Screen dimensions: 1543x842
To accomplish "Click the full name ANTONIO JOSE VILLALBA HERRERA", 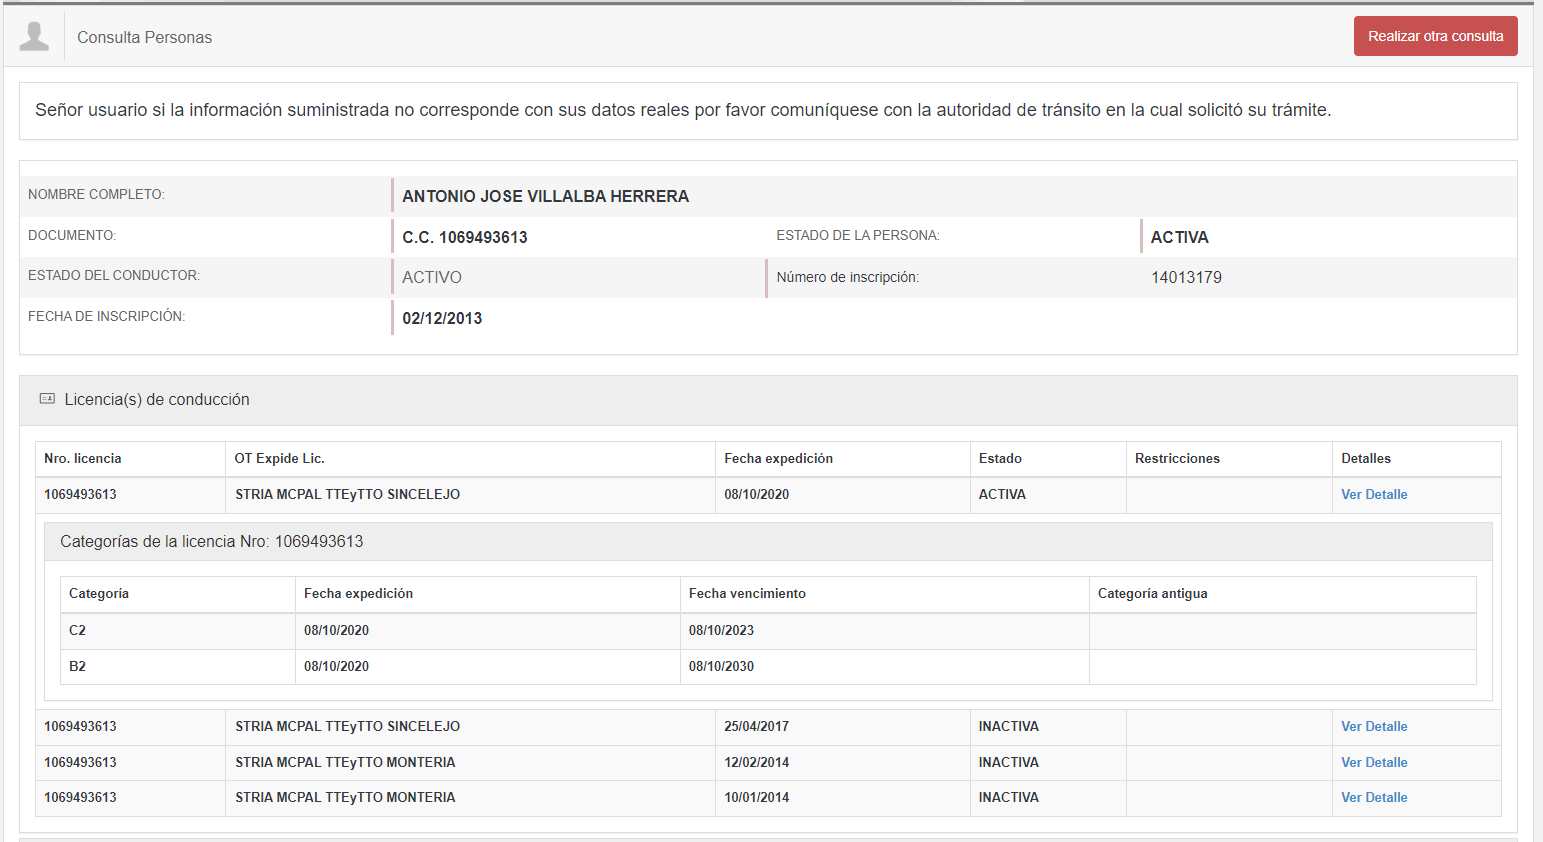I will pos(545,197).
